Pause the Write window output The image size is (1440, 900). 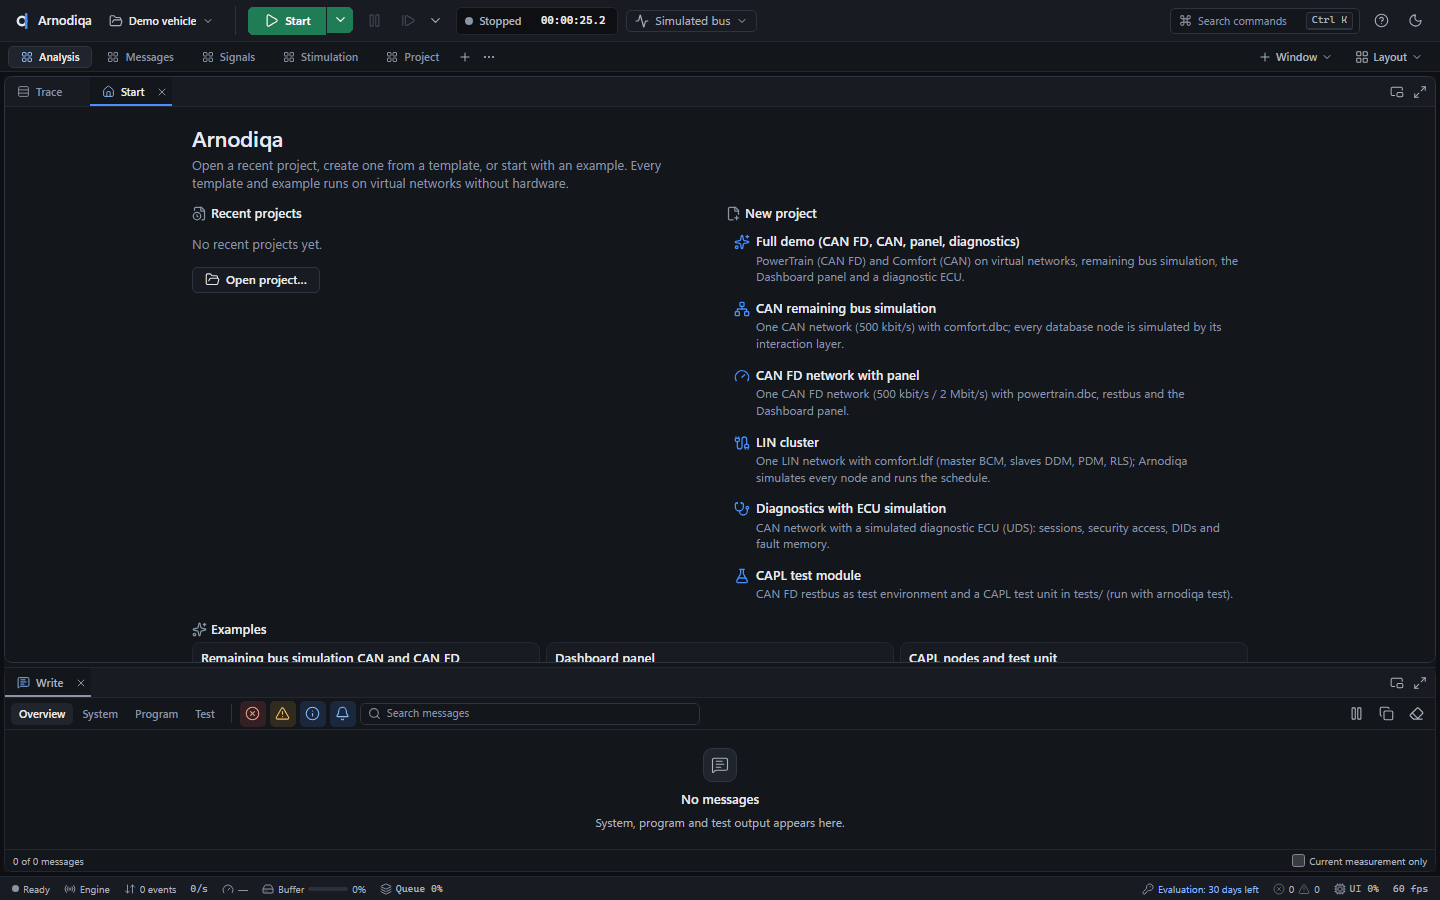pos(1356,714)
